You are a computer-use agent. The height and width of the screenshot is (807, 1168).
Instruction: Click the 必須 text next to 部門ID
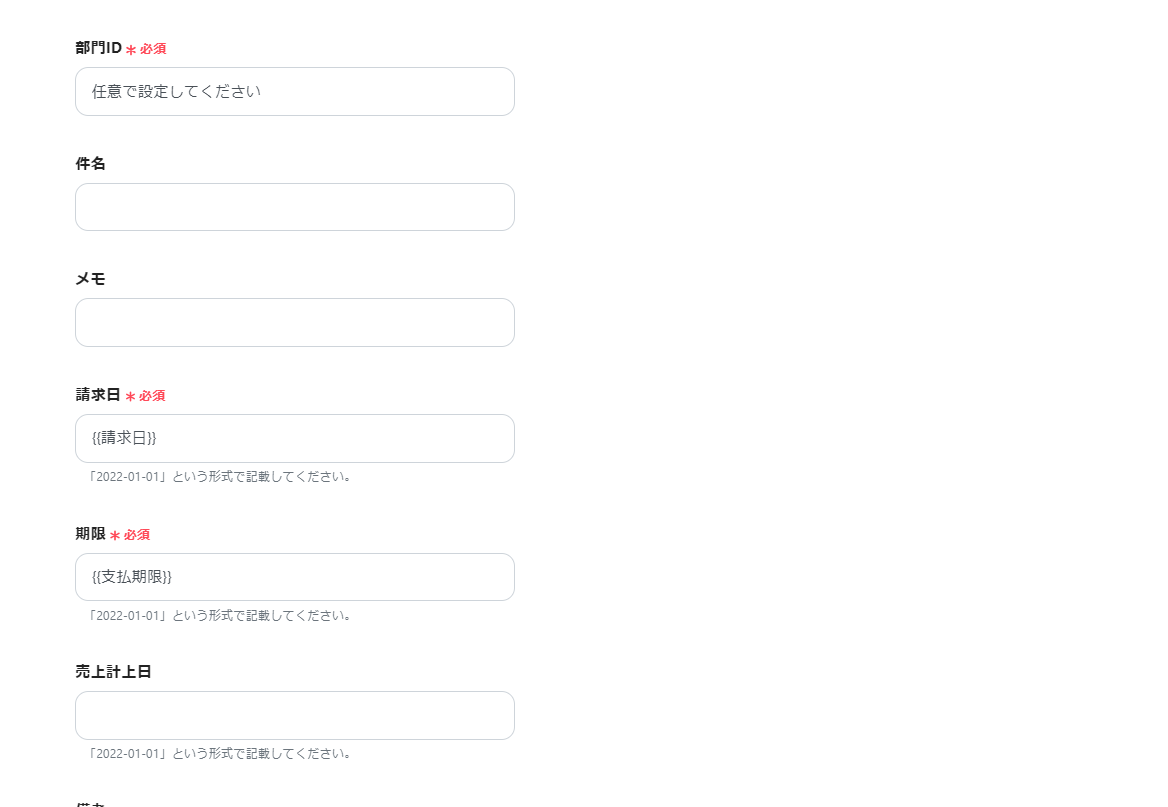coord(153,49)
